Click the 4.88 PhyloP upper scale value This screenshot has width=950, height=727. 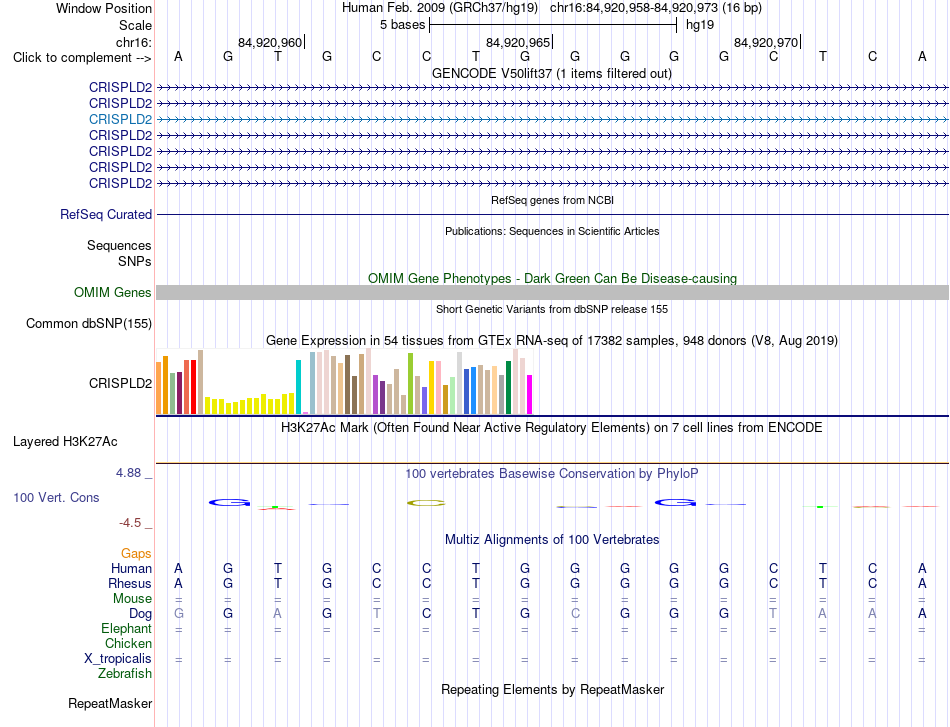pyautogui.click(x=129, y=473)
